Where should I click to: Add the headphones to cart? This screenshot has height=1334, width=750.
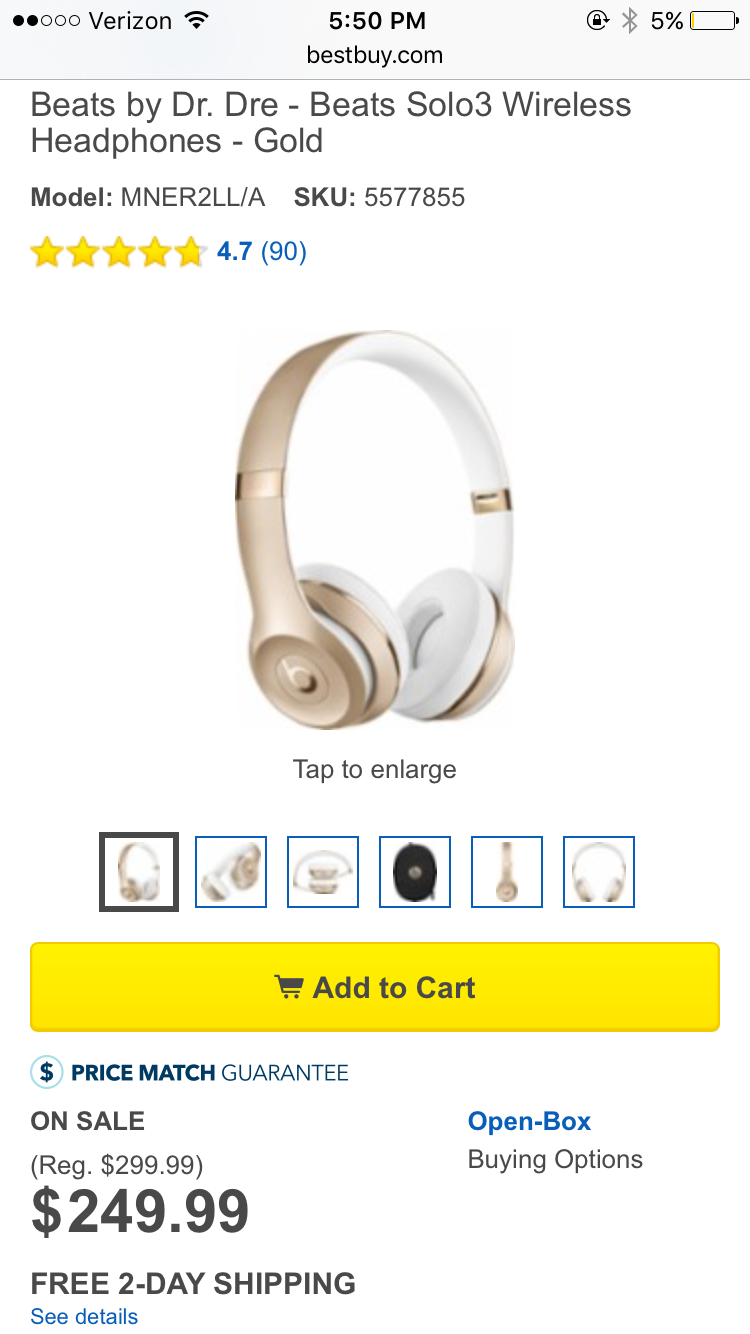(x=375, y=987)
